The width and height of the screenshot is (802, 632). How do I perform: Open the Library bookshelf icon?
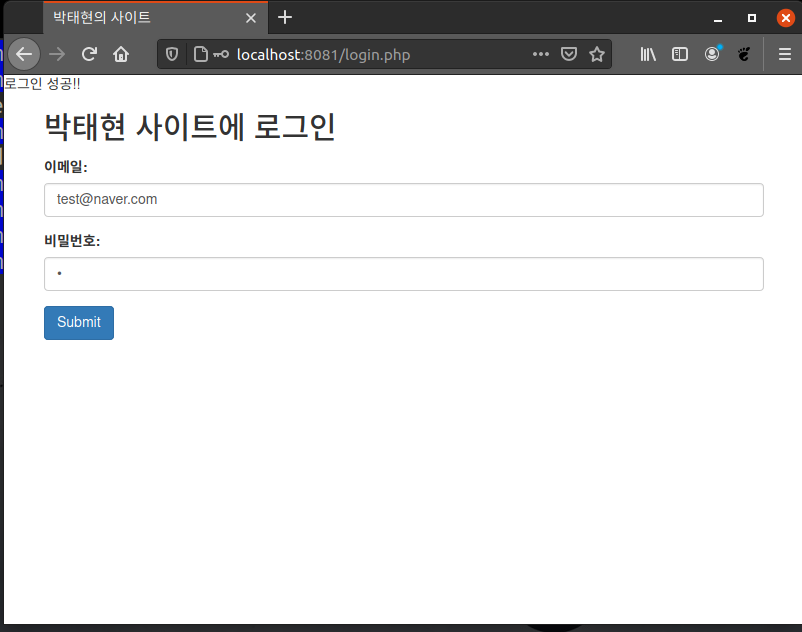tap(648, 54)
